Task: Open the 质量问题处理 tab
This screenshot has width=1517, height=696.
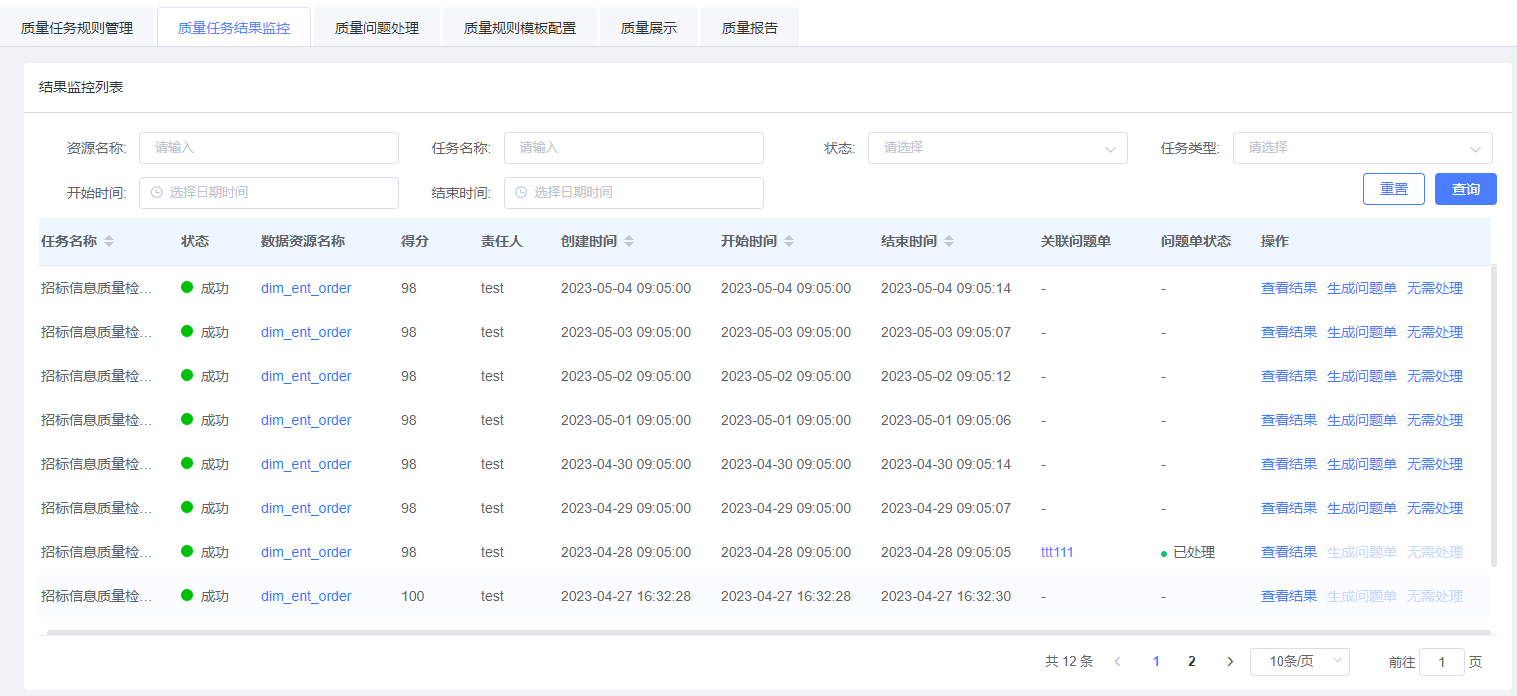Action: tap(377, 28)
